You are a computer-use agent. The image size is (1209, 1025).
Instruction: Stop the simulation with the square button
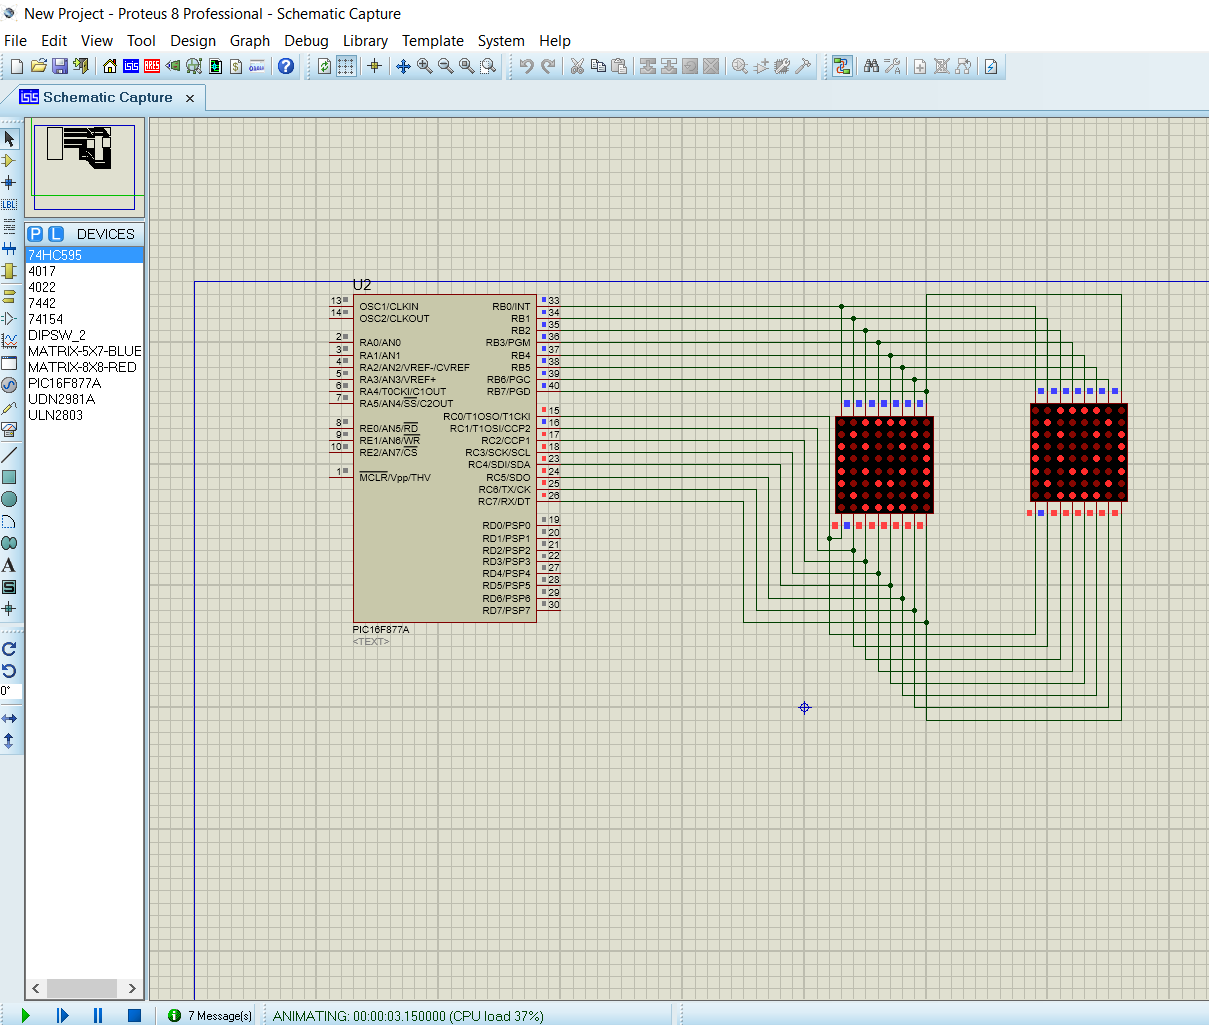134,1015
